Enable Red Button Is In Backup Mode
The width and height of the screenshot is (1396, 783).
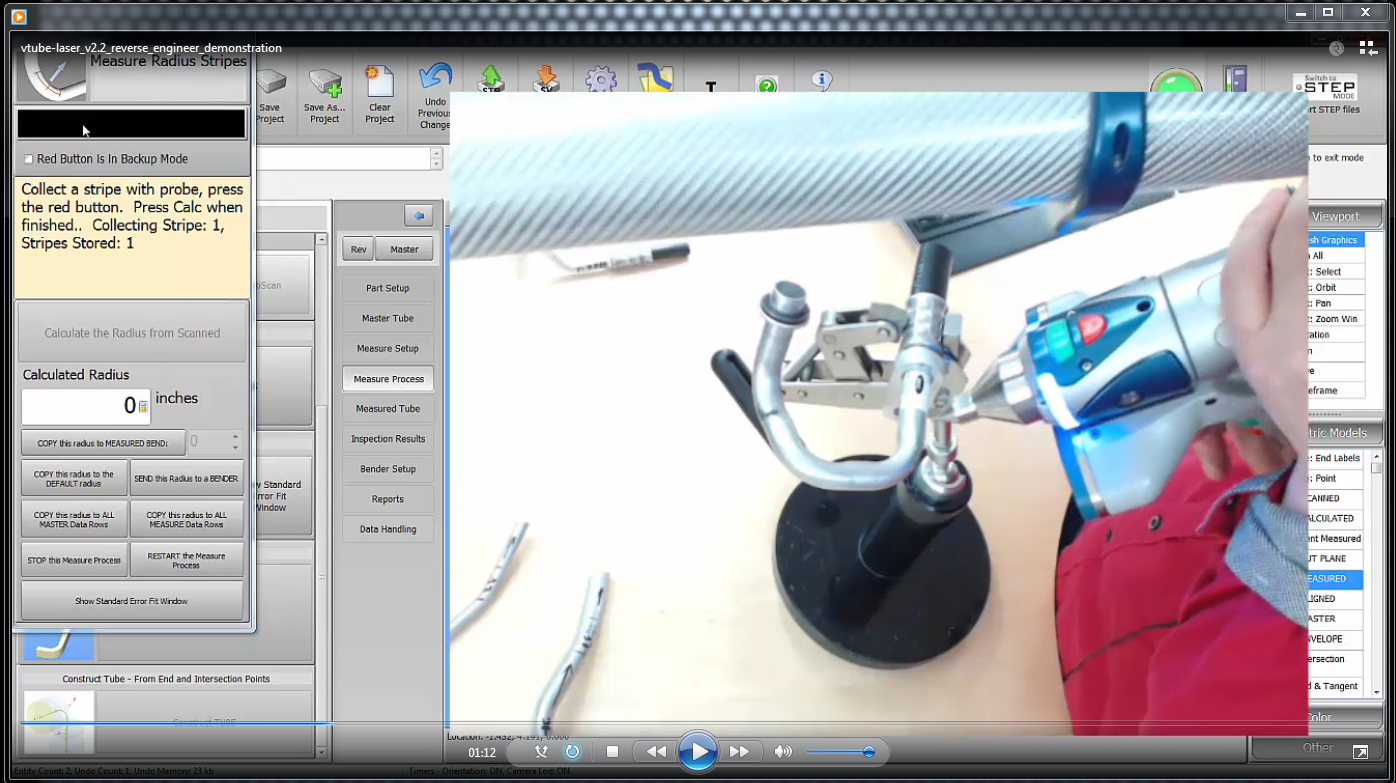[29, 159]
